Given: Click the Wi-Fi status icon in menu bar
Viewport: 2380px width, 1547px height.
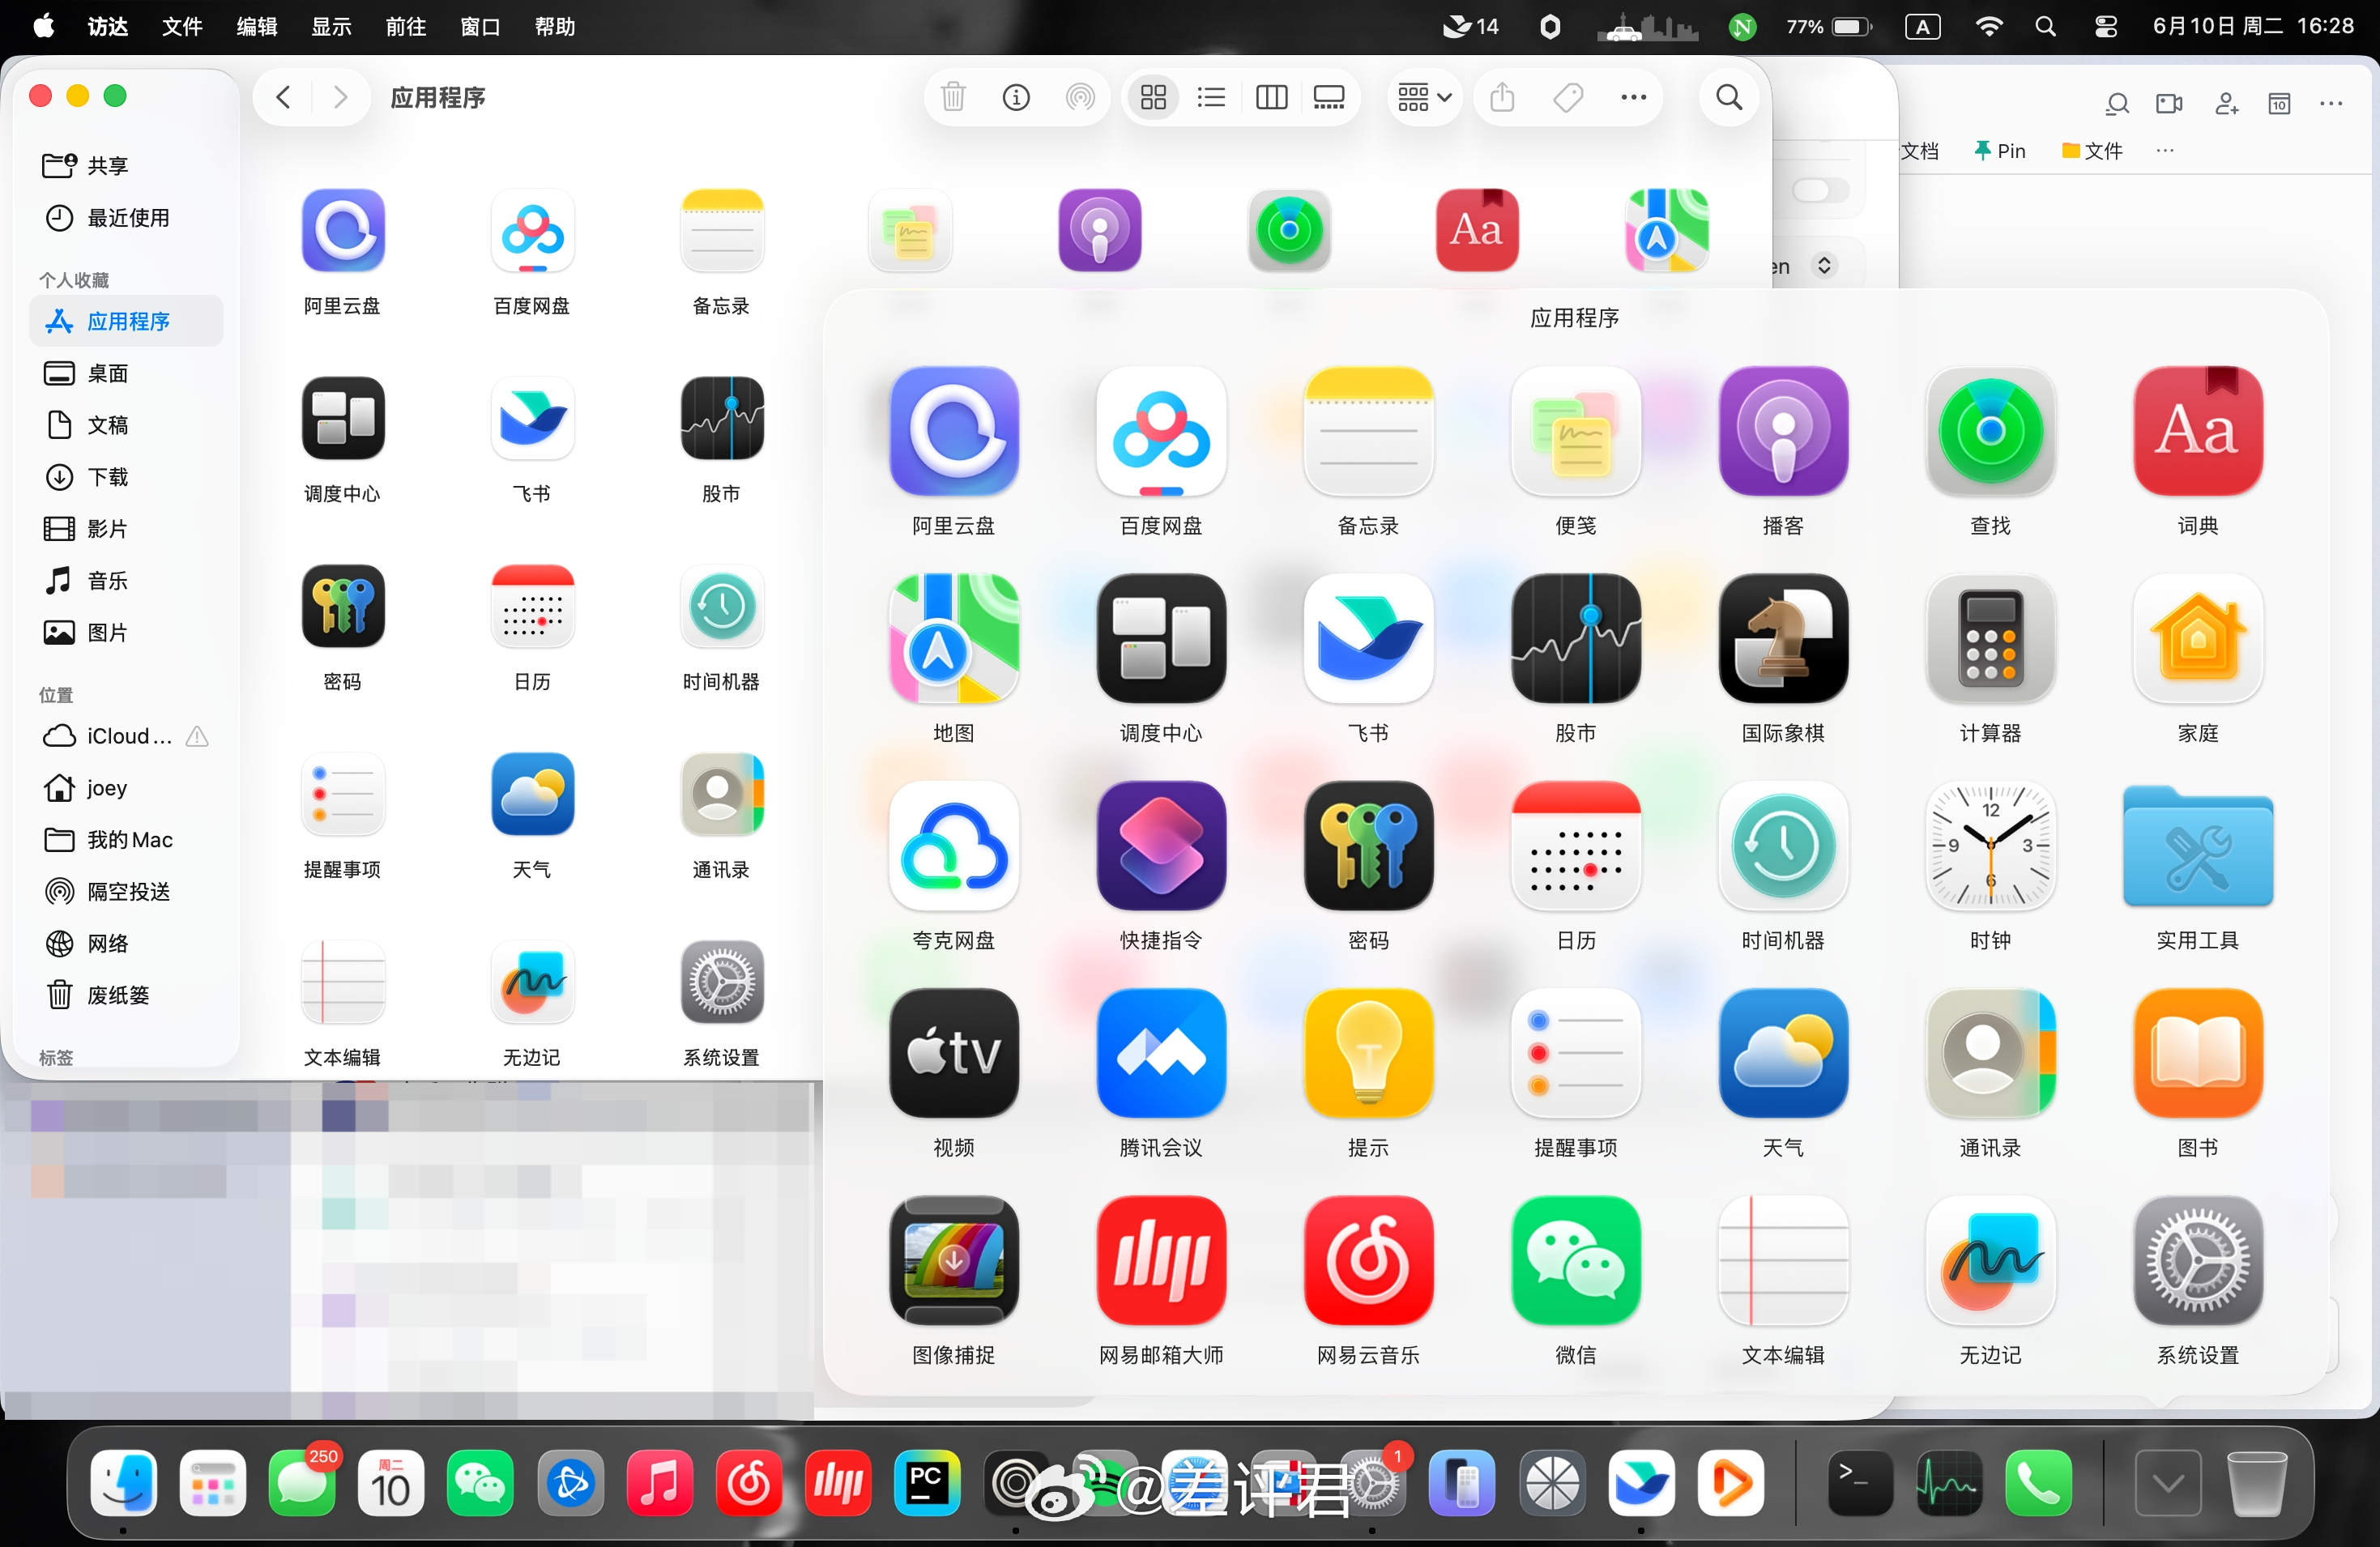Looking at the screenshot, I should [1989, 26].
